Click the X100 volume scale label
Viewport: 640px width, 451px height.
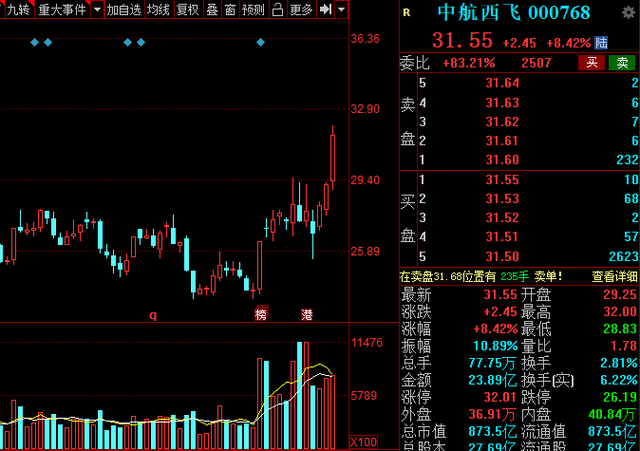point(364,442)
